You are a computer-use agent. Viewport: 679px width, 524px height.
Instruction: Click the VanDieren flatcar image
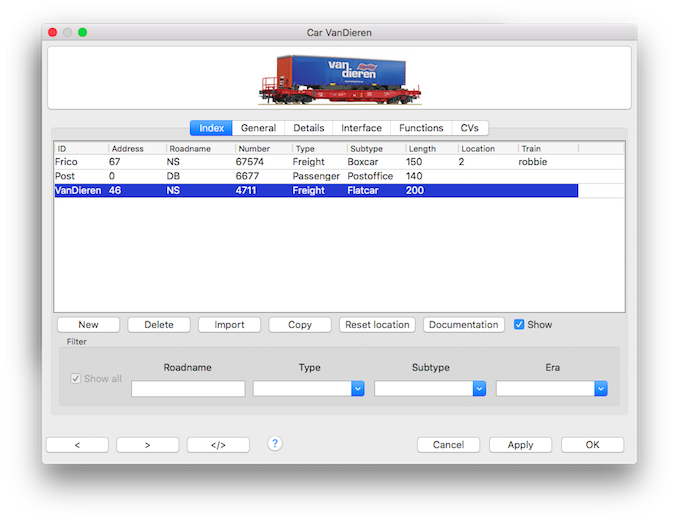pos(339,78)
